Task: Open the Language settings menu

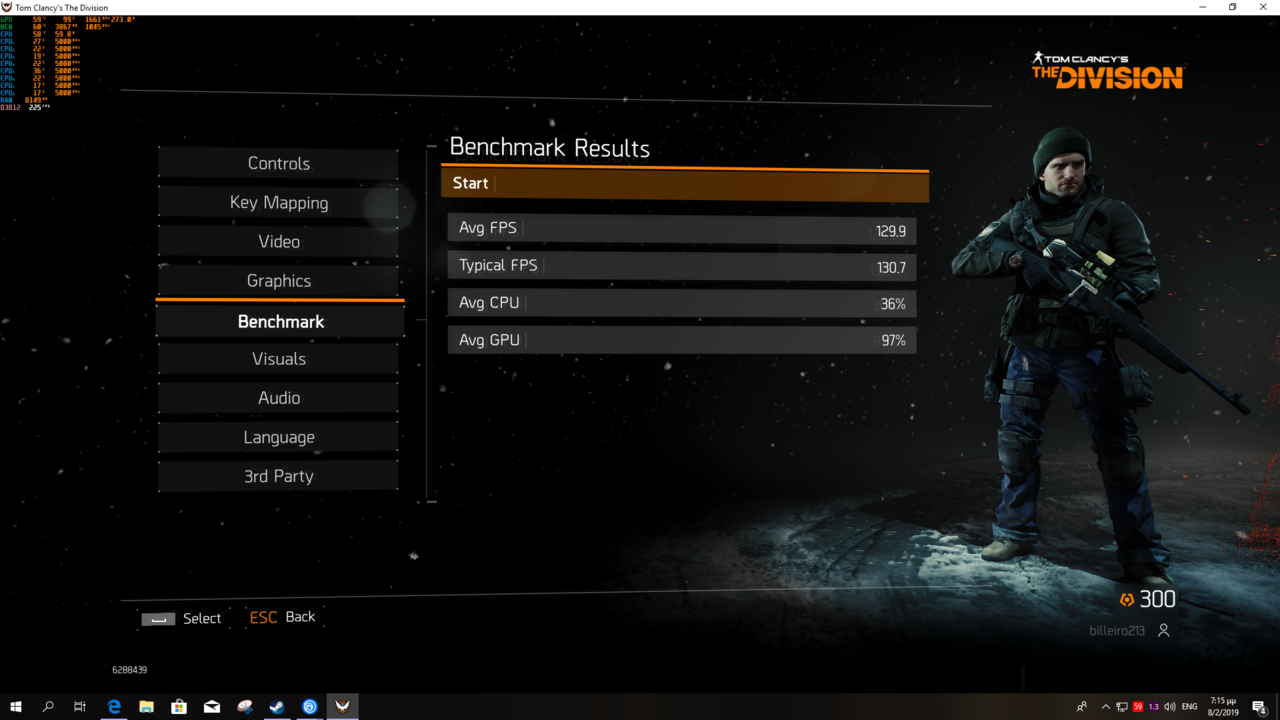Action: [278, 437]
